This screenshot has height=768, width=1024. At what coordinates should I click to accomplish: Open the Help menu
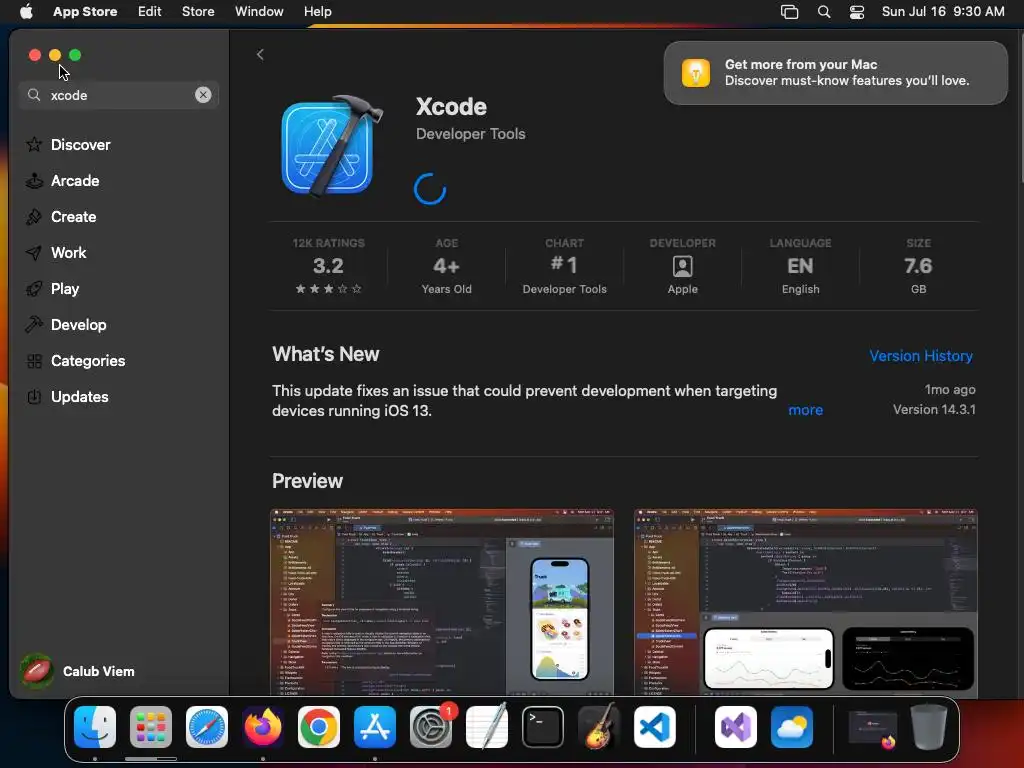[317, 12]
